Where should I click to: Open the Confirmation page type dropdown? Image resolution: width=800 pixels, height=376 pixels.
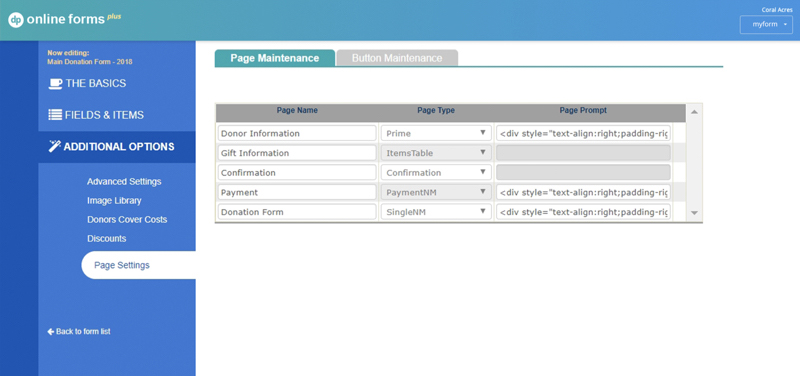(x=436, y=172)
